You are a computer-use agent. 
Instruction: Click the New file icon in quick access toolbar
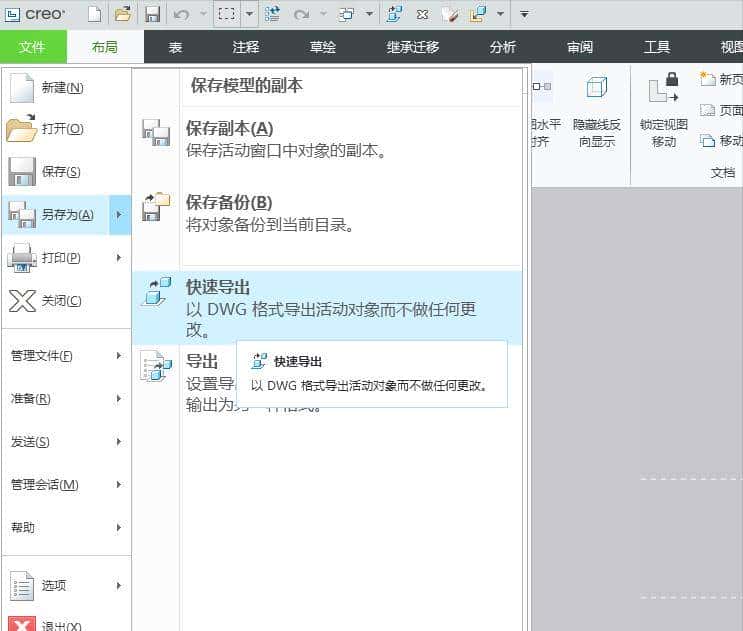94,14
